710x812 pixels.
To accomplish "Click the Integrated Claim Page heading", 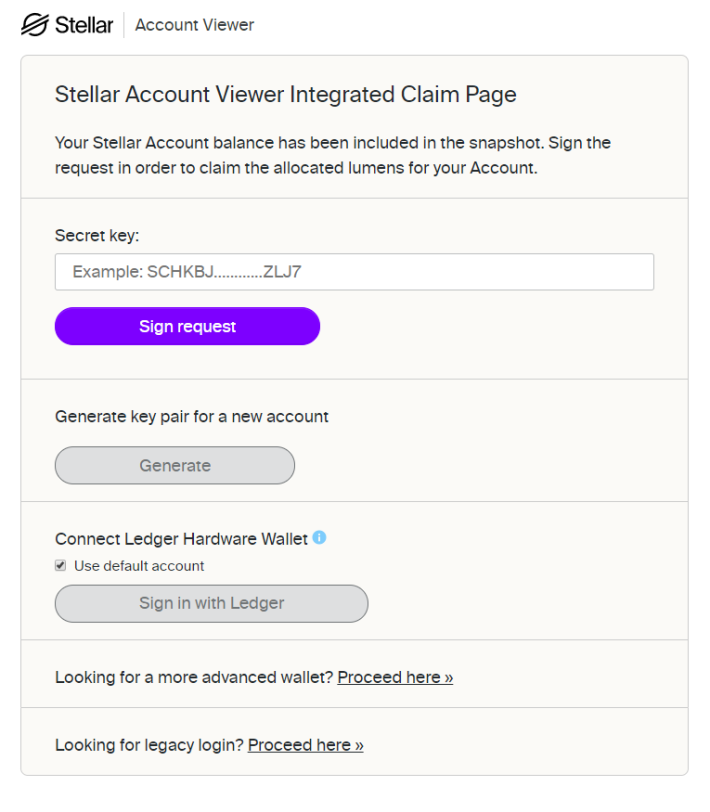I will click(x=286, y=94).
